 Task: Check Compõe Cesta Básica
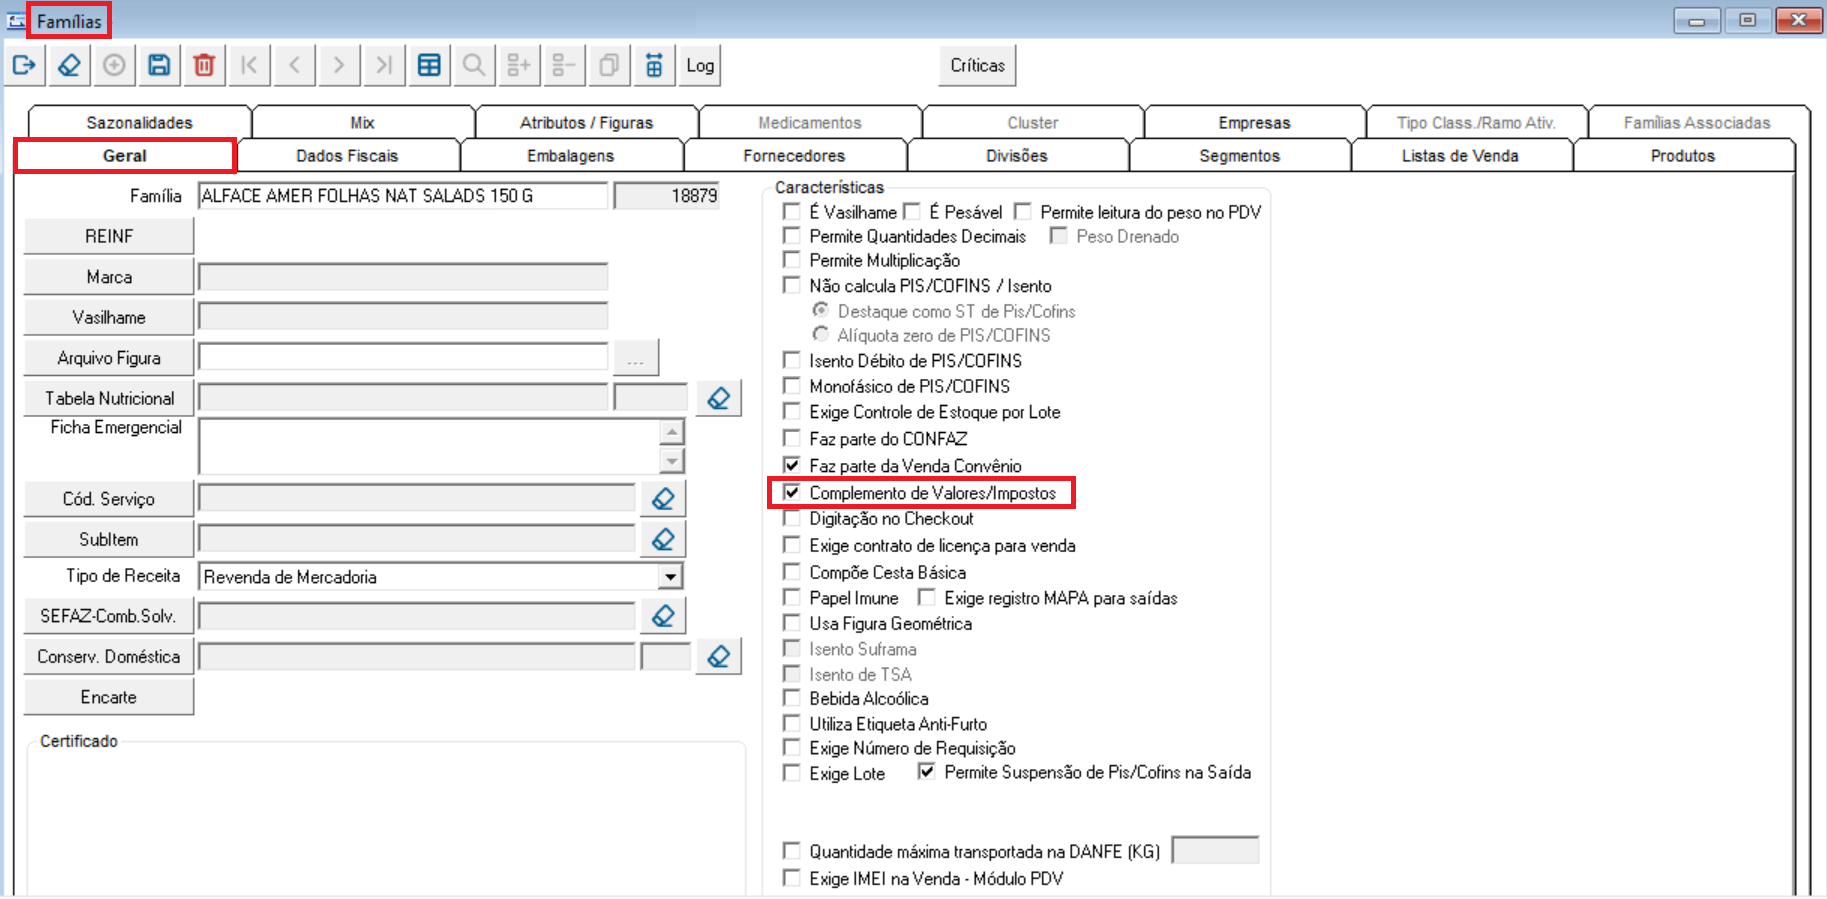point(791,571)
